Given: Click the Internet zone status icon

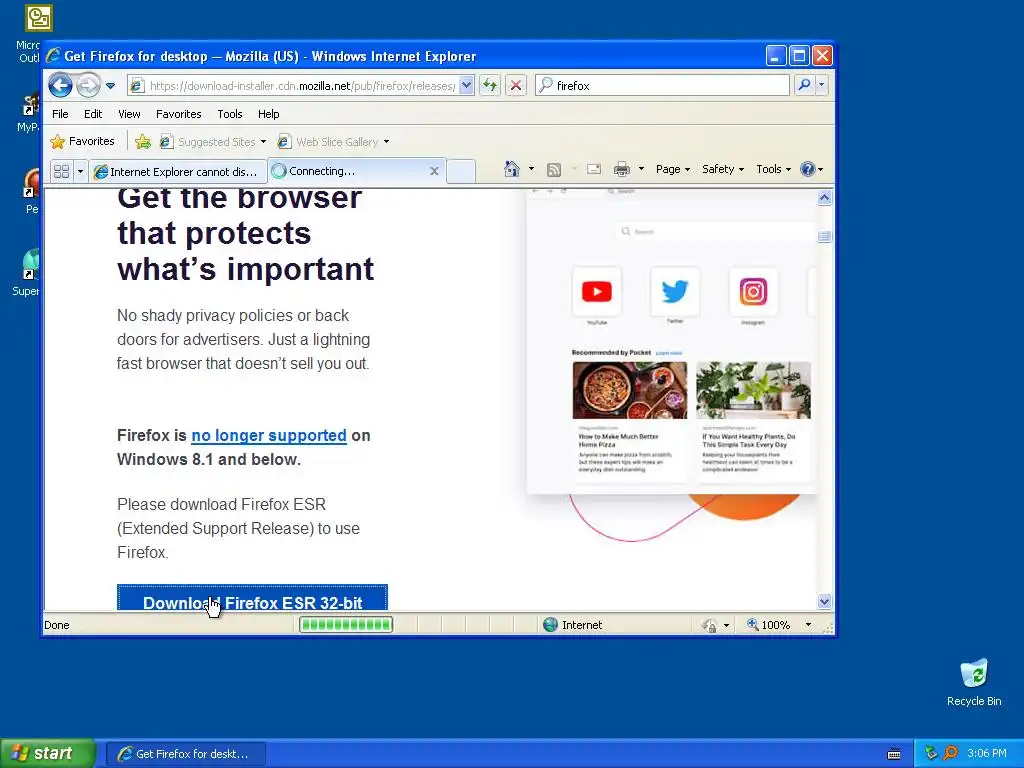Looking at the screenshot, I should 551,625.
